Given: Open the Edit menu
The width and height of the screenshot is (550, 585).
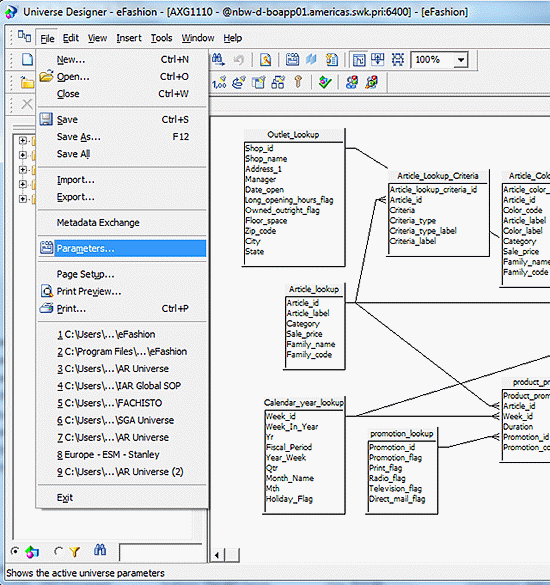Looking at the screenshot, I should pos(71,38).
